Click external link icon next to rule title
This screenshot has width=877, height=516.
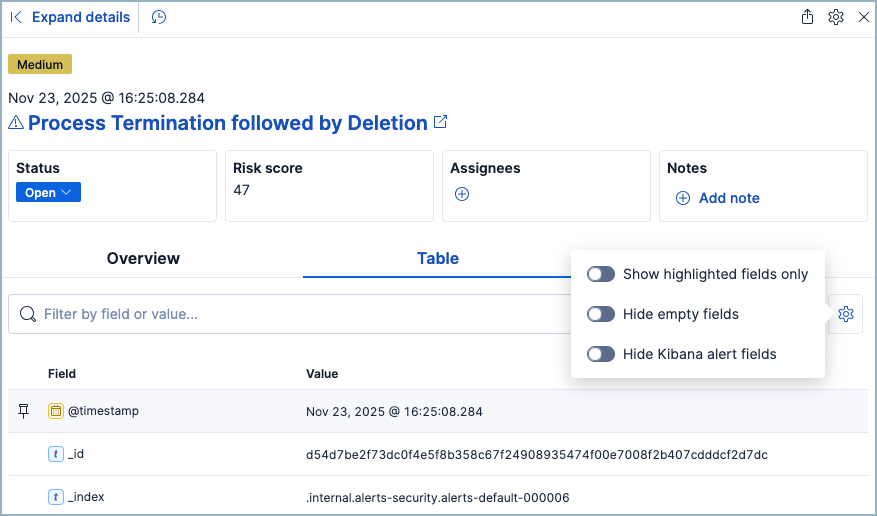point(440,122)
